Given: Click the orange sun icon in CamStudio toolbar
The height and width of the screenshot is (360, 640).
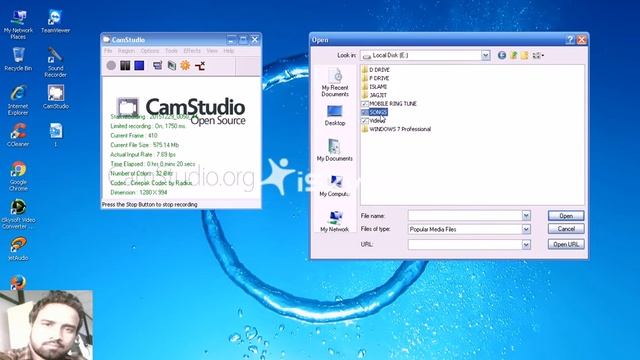Looking at the screenshot, I should click(x=185, y=65).
